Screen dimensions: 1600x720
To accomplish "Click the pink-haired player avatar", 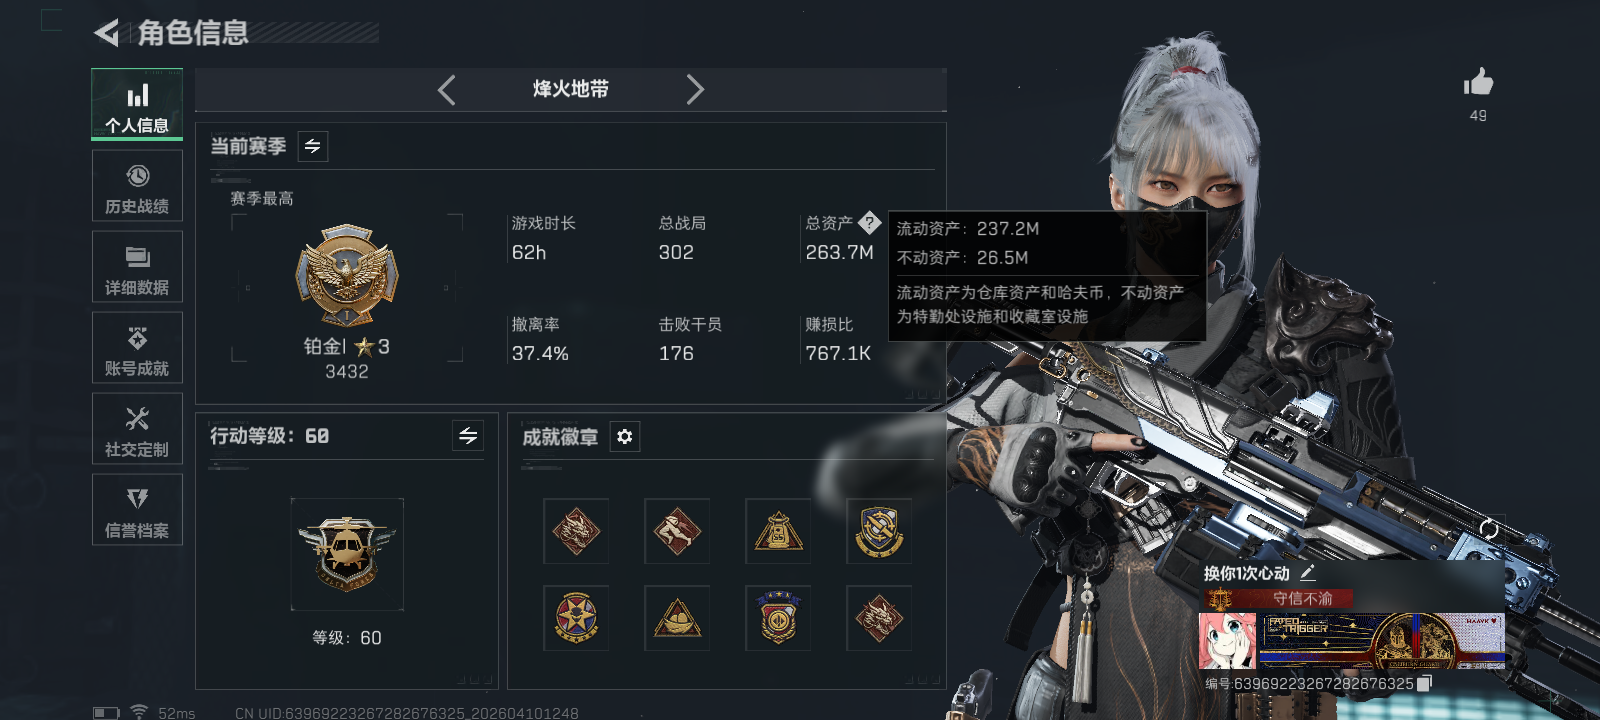I will coord(1227,641).
